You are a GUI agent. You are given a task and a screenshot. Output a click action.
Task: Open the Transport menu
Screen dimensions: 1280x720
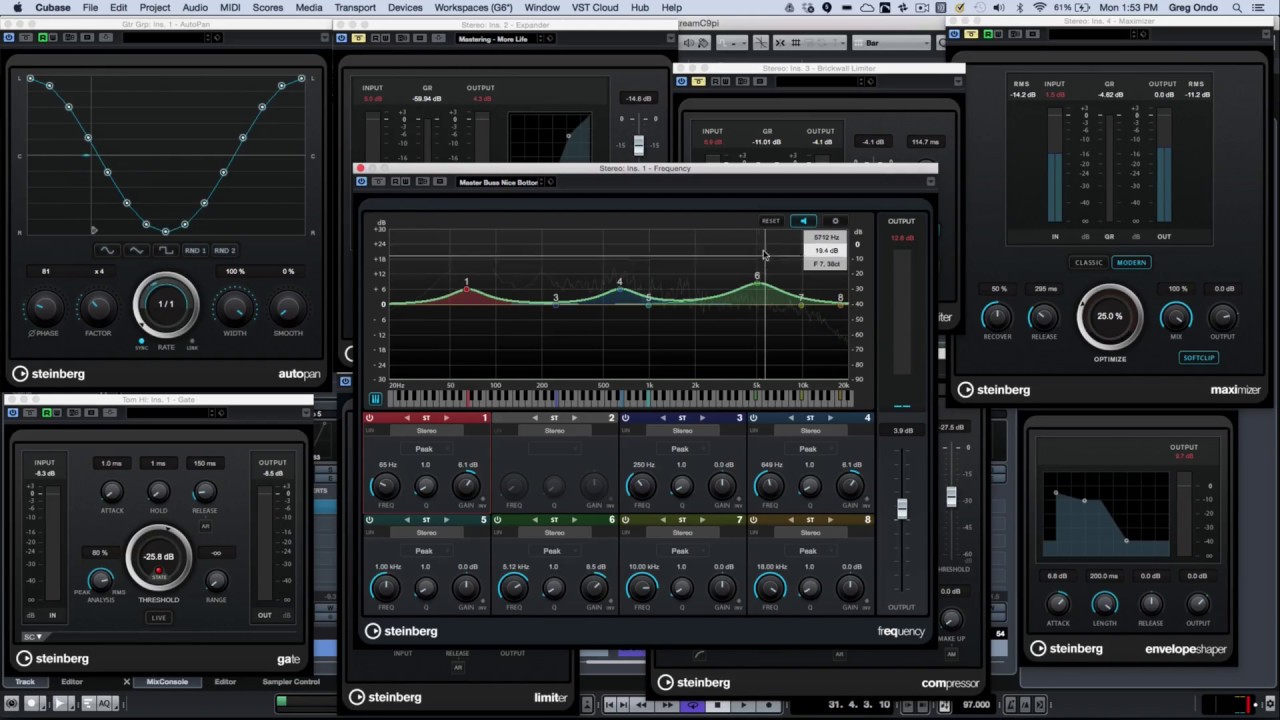pyautogui.click(x=355, y=8)
